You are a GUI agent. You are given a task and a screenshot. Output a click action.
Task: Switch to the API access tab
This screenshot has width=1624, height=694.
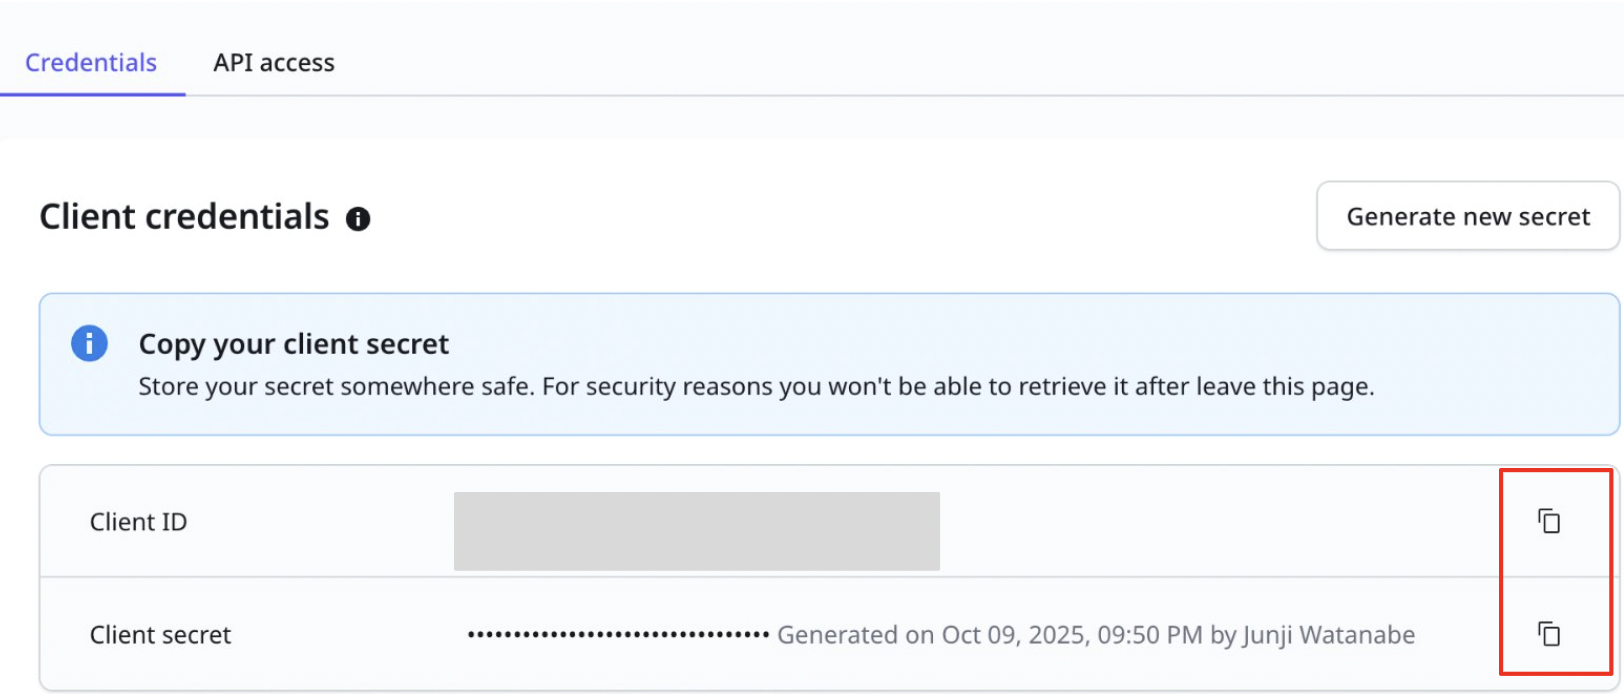click(273, 62)
